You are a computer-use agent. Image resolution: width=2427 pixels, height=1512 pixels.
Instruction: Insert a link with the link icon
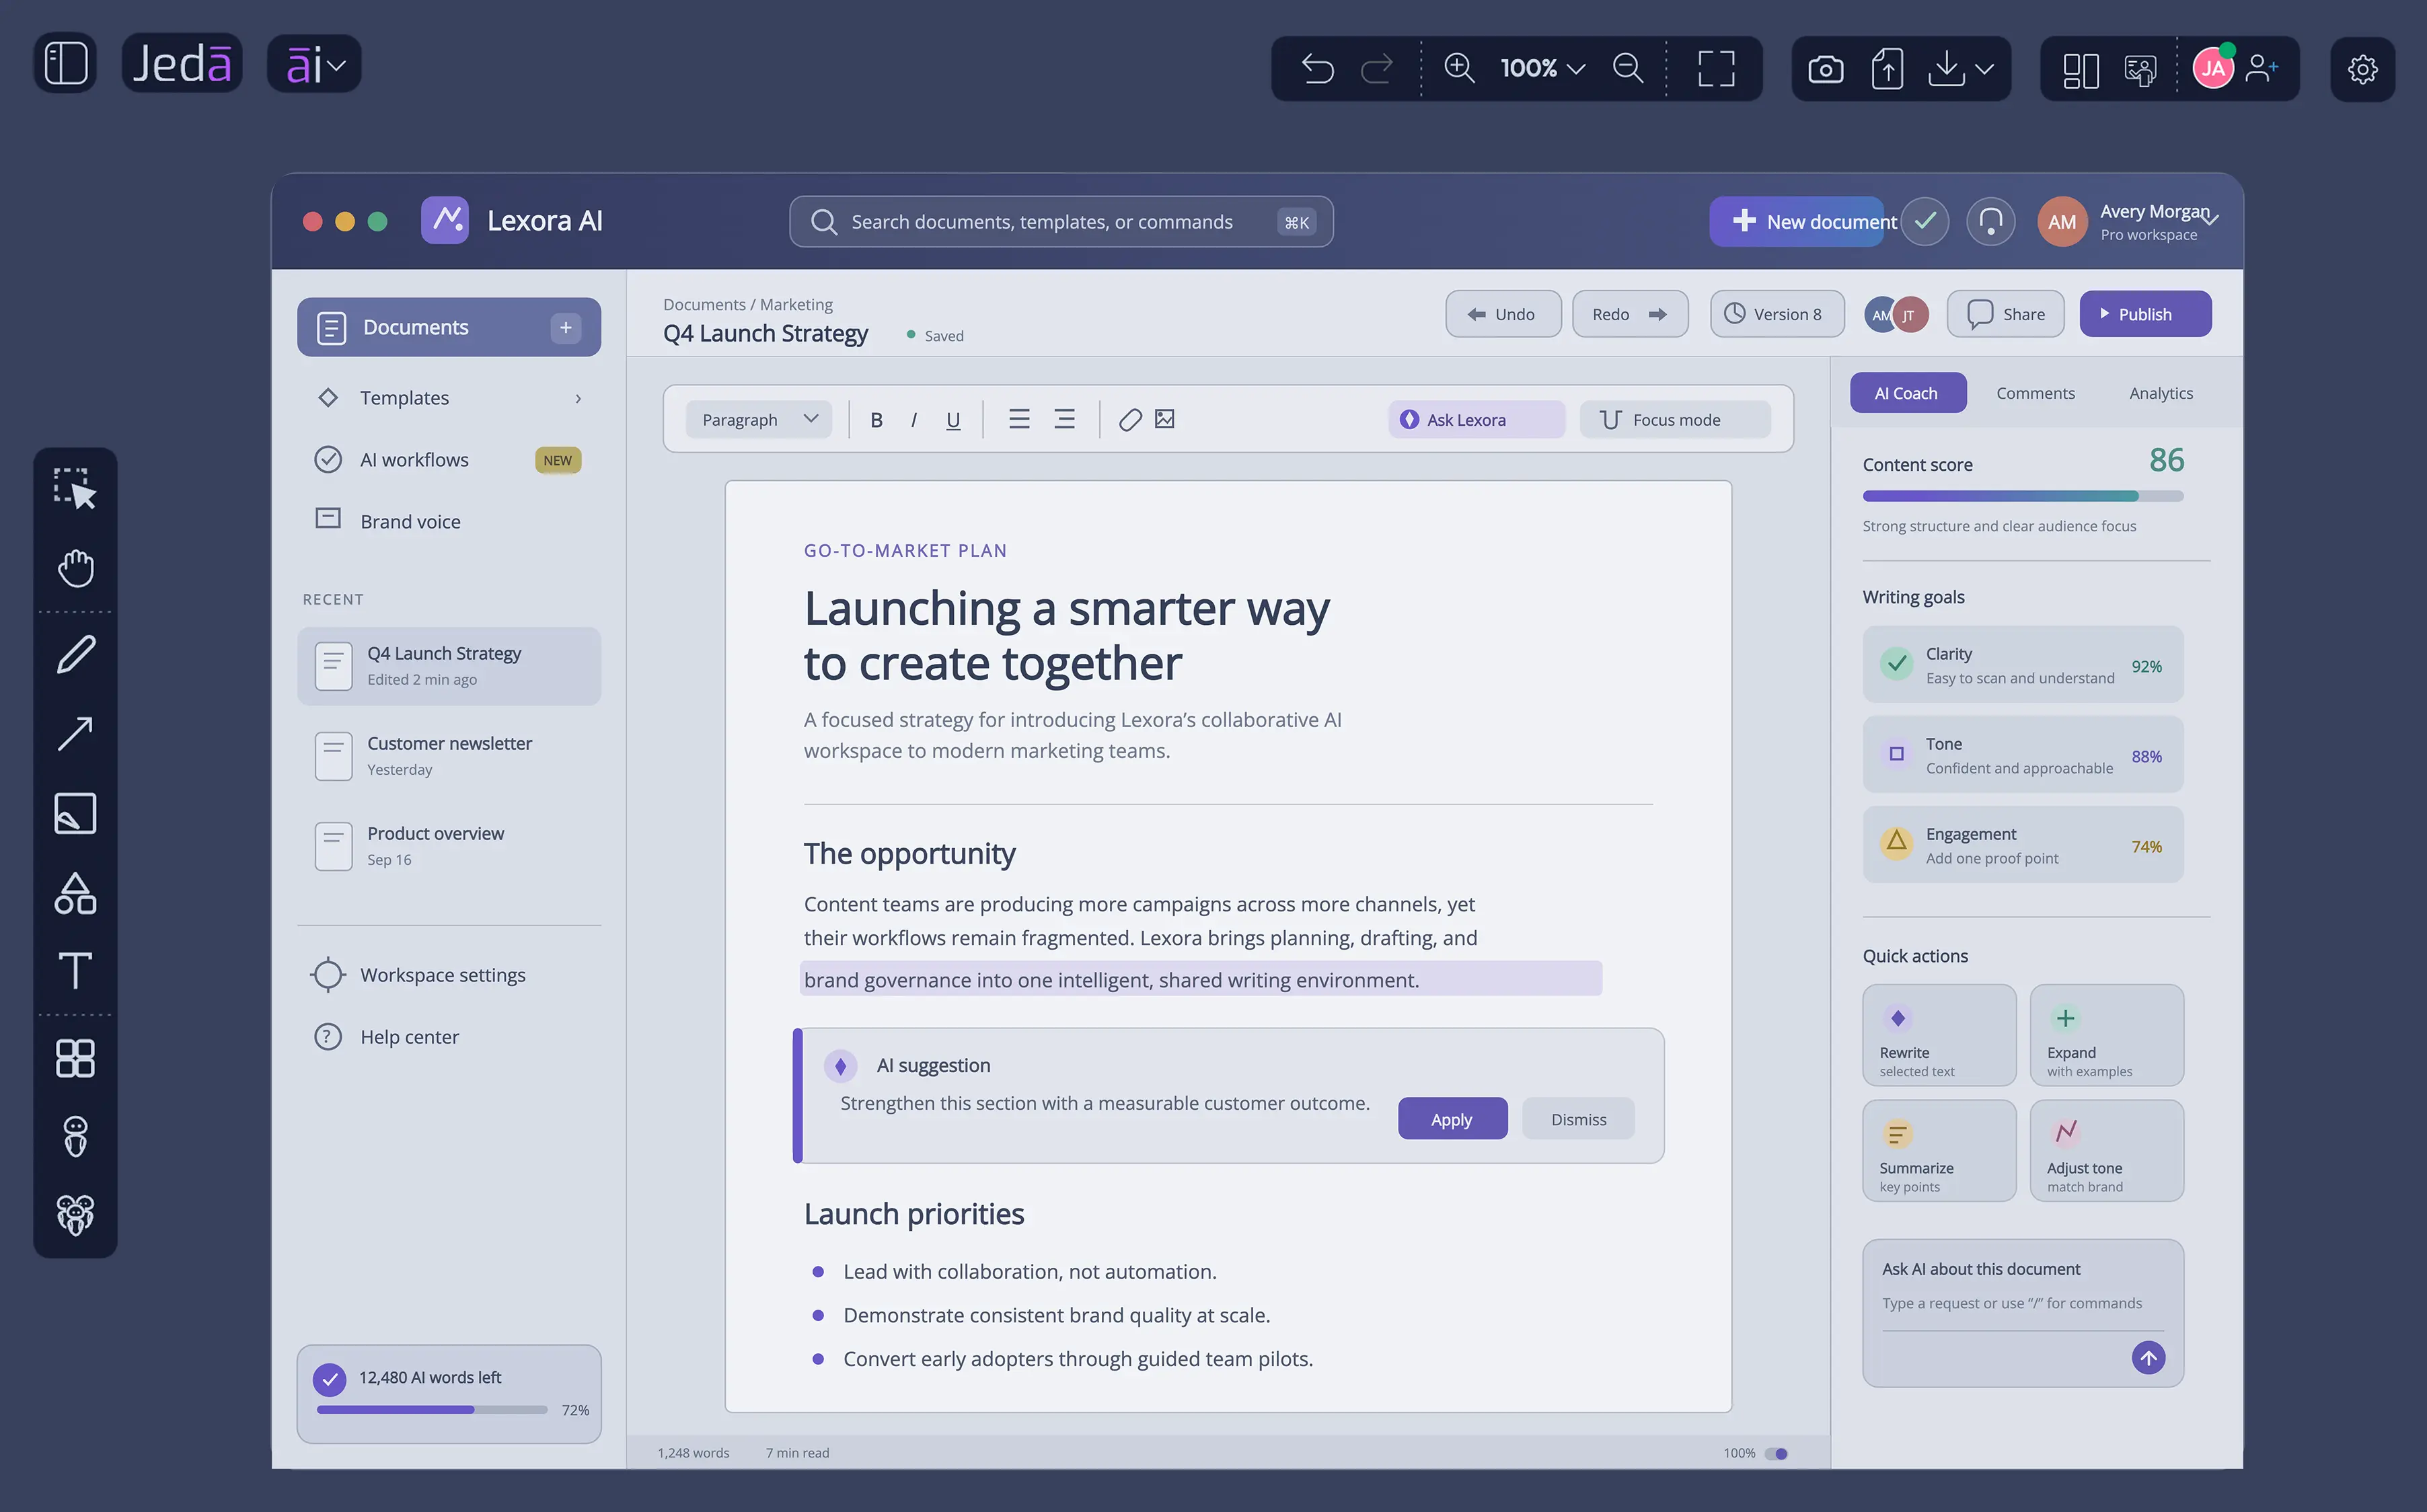click(1130, 420)
